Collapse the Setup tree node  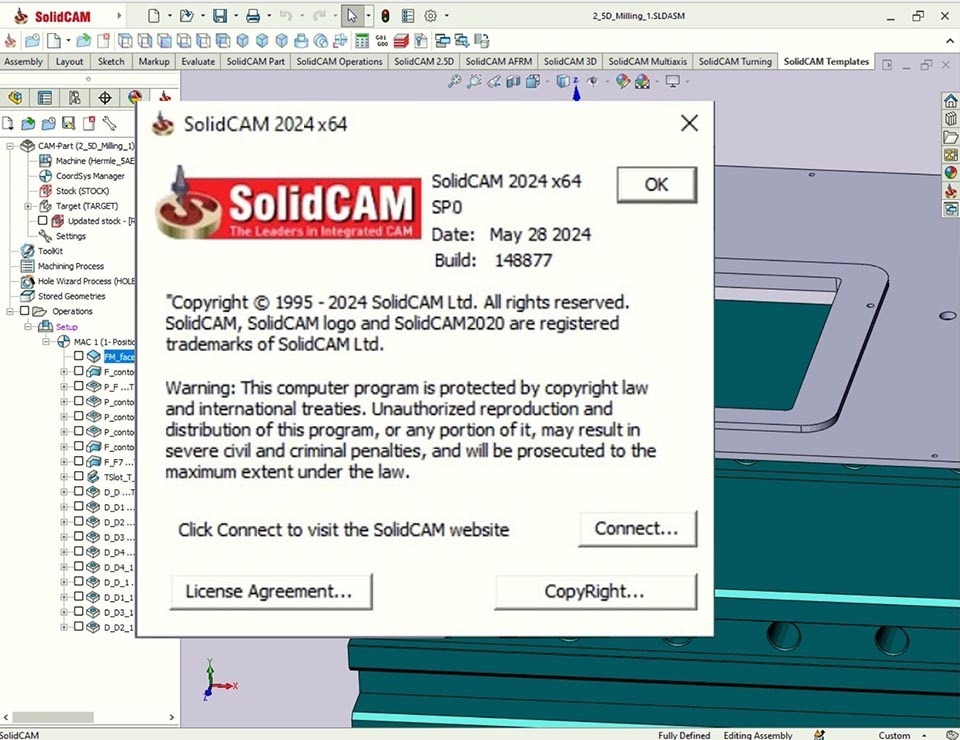click(28, 327)
